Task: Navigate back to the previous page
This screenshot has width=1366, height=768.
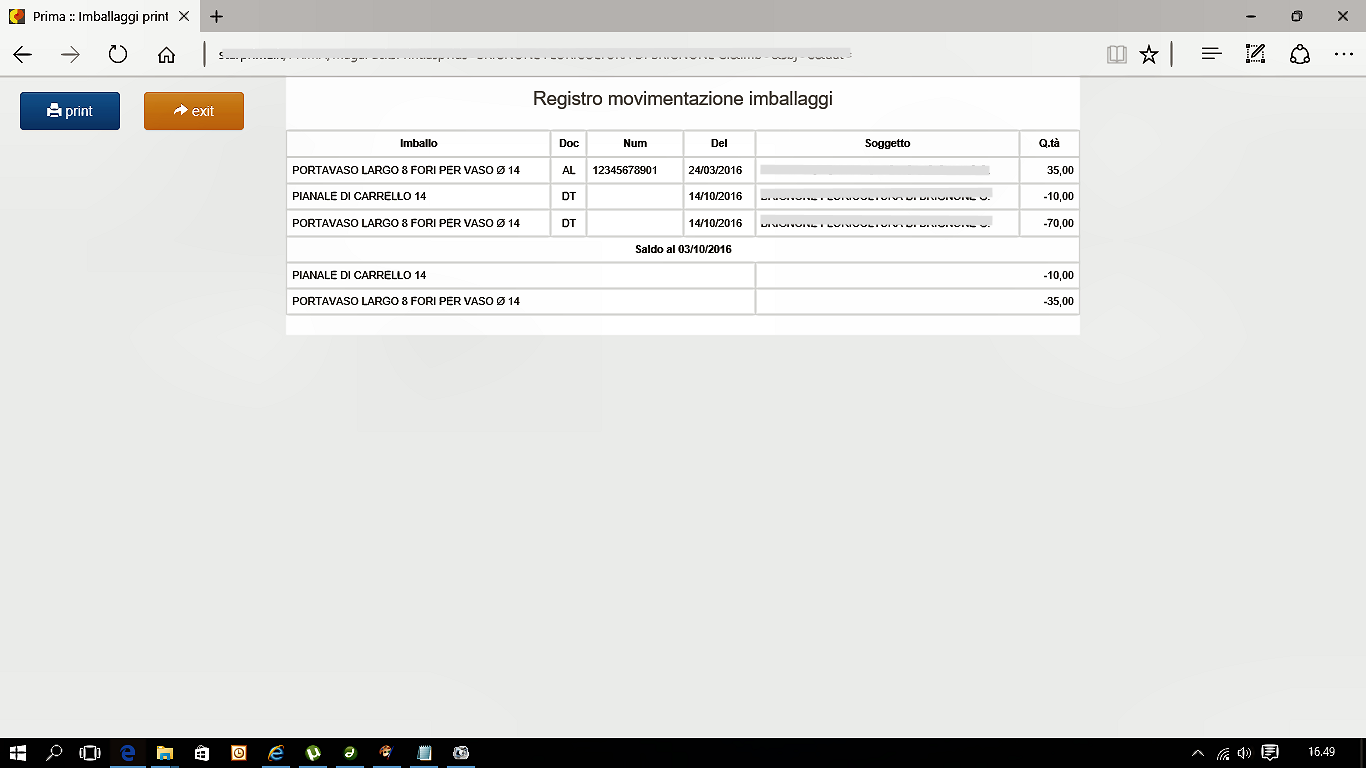Action: (22, 55)
